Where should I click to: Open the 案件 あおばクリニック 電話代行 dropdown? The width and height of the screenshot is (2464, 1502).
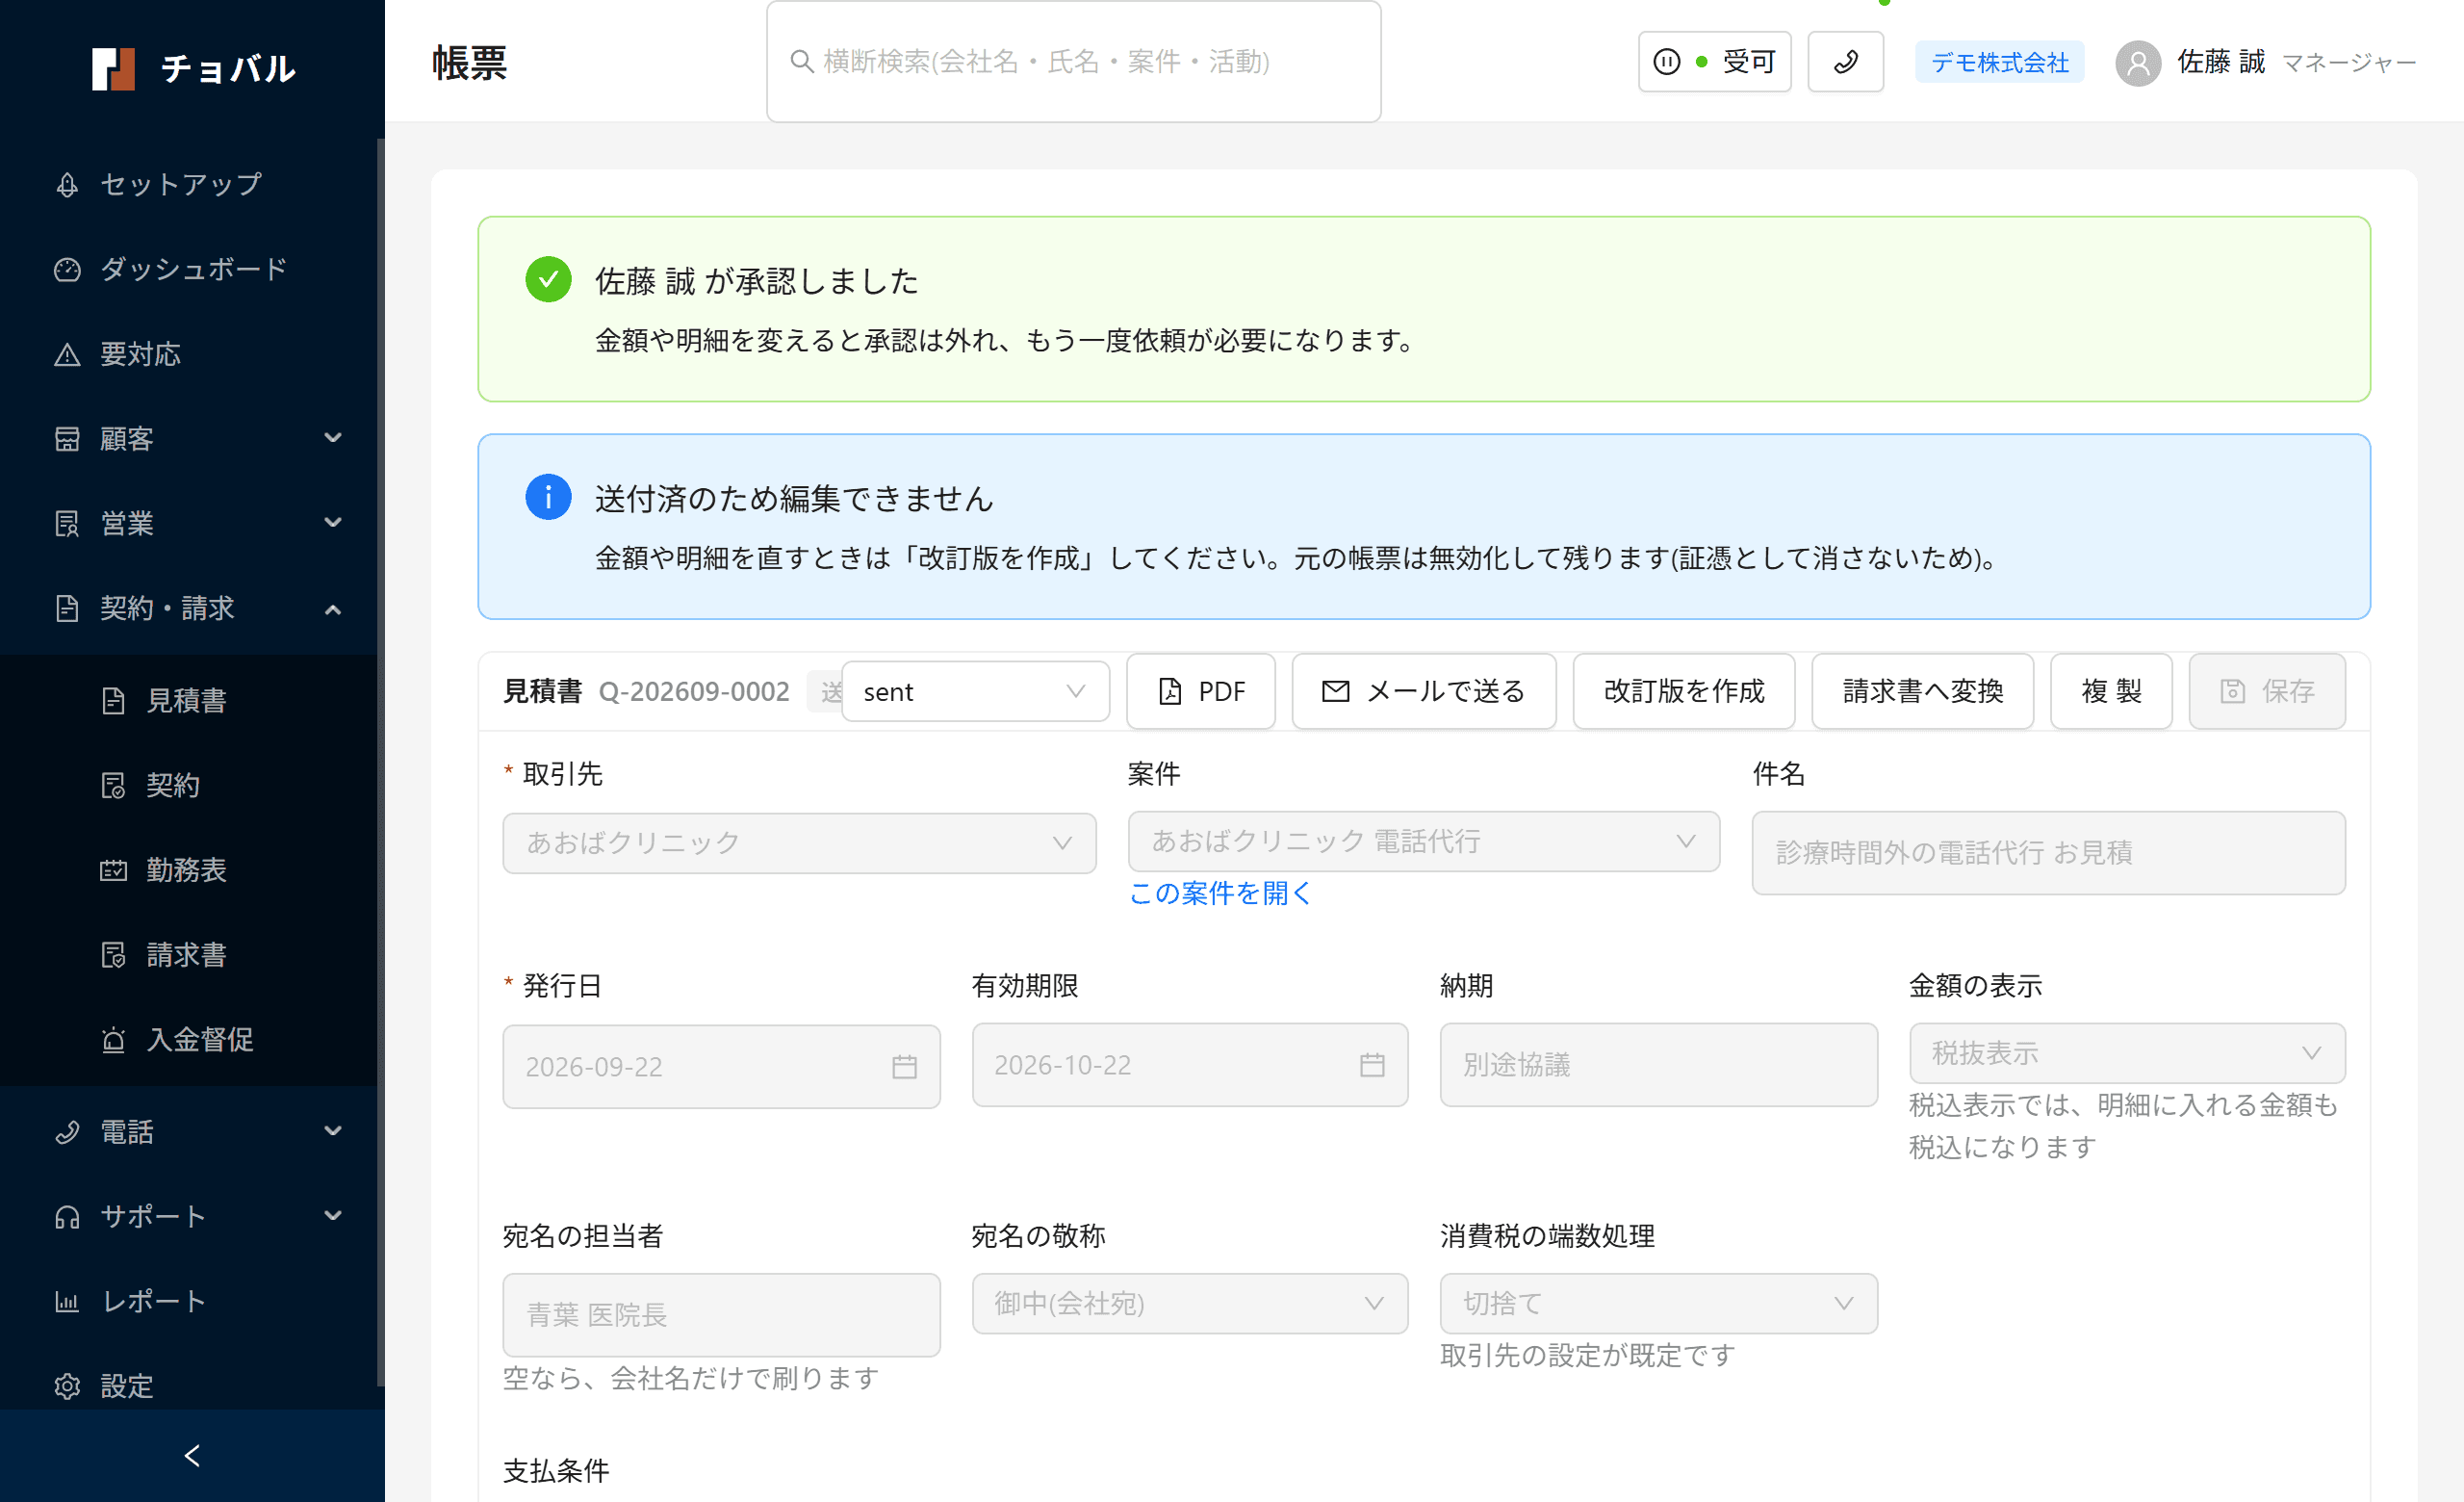point(1424,842)
